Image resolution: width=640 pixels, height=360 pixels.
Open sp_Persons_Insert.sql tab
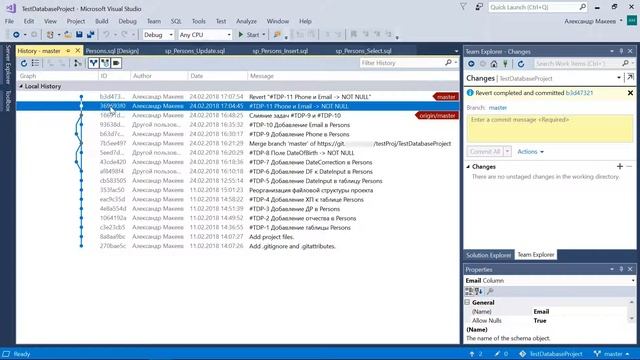click(280, 51)
